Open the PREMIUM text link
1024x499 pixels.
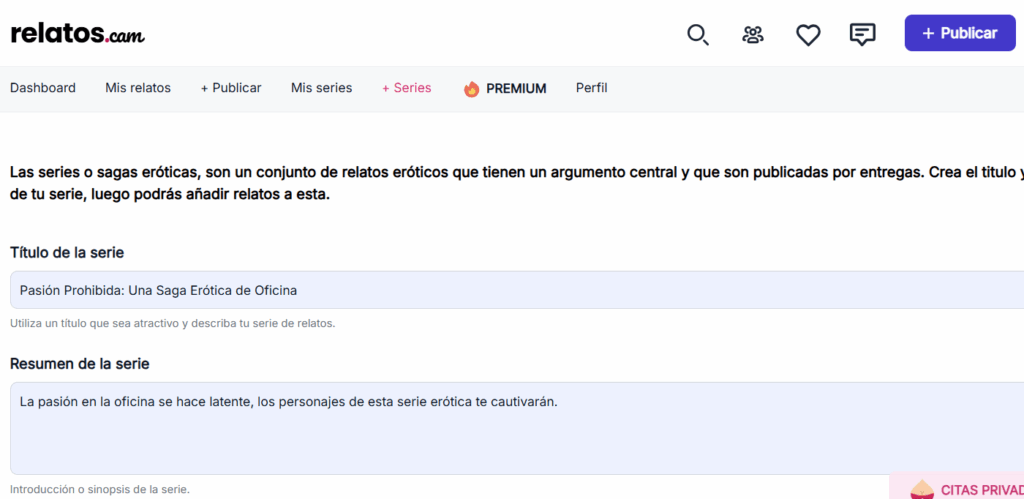(x=516, y=89)
